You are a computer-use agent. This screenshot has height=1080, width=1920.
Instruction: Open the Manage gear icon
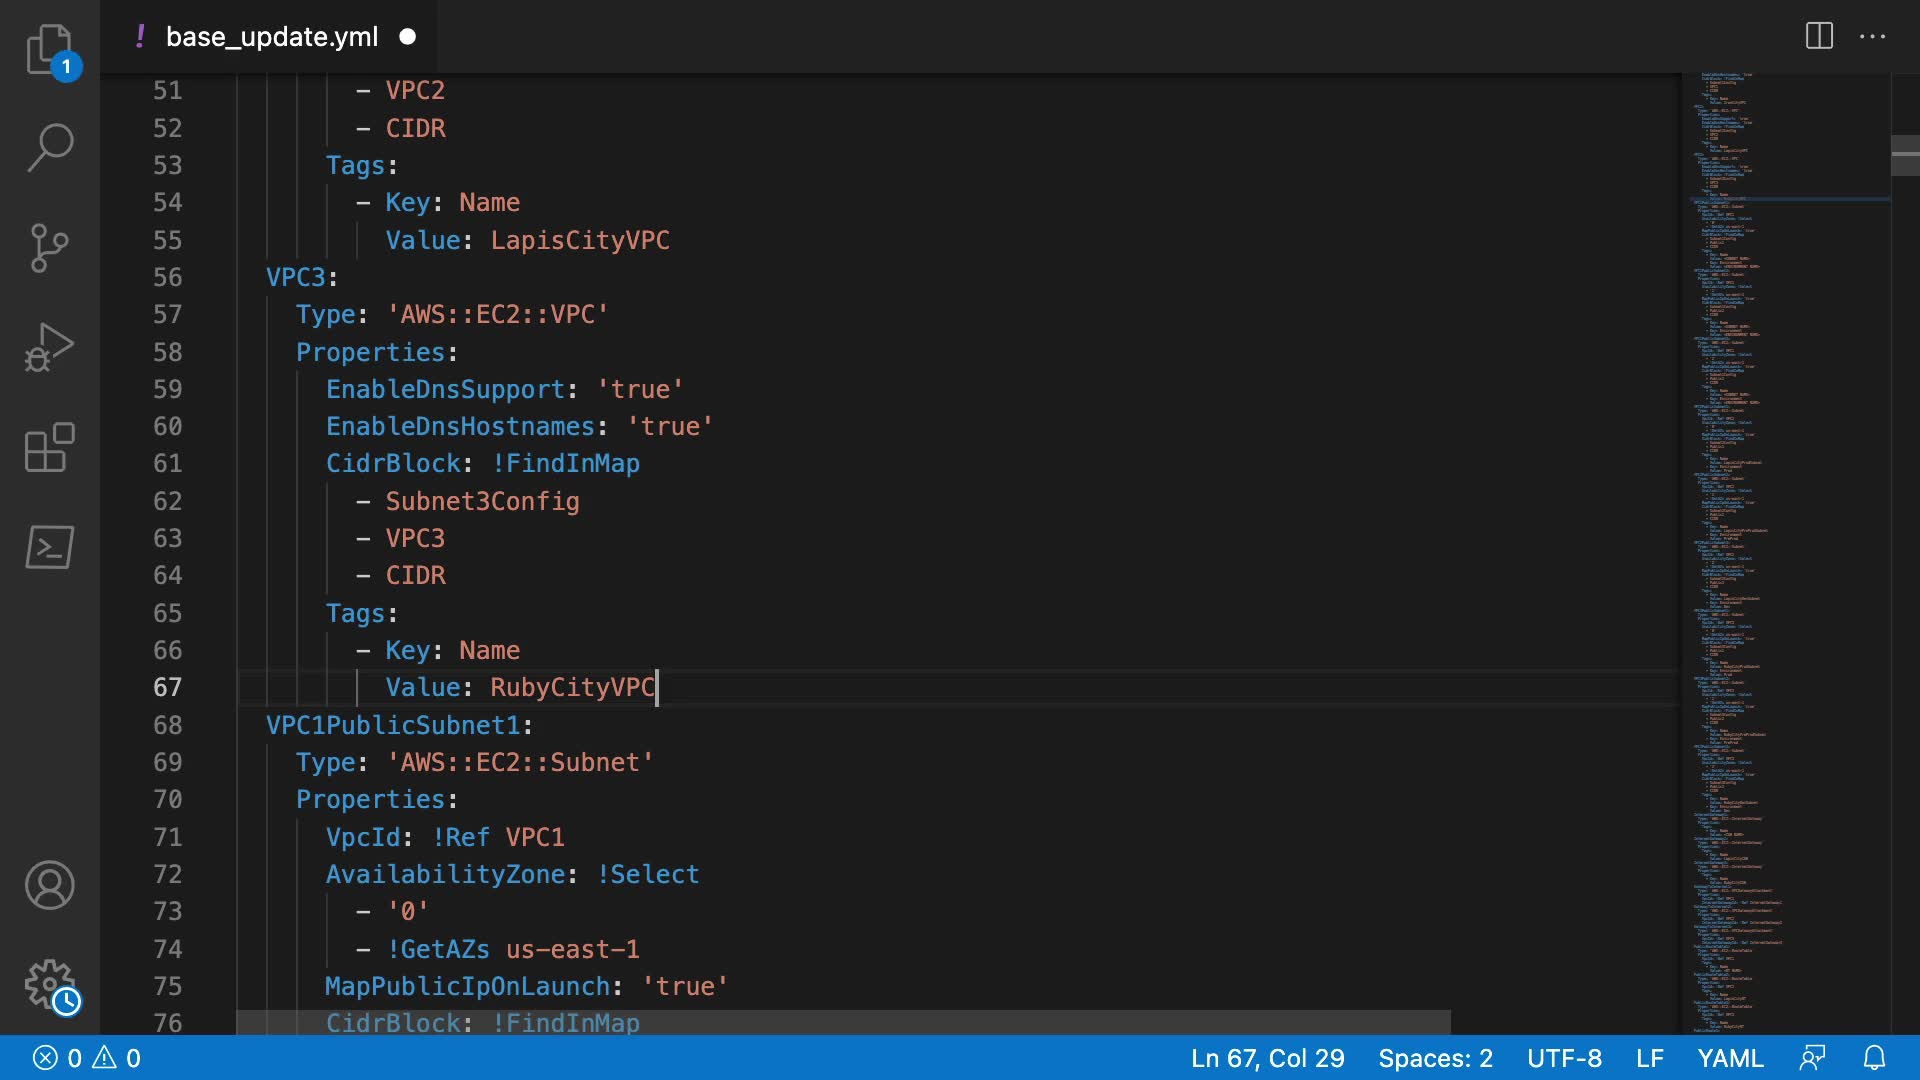(x=49, y=985)
